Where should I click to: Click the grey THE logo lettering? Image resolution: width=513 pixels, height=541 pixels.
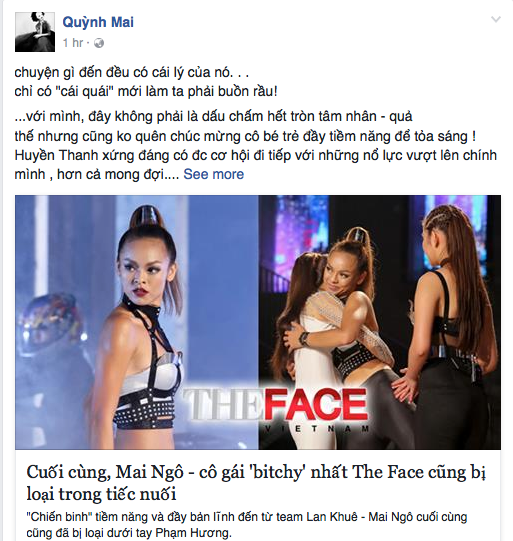tap(222, 404)
